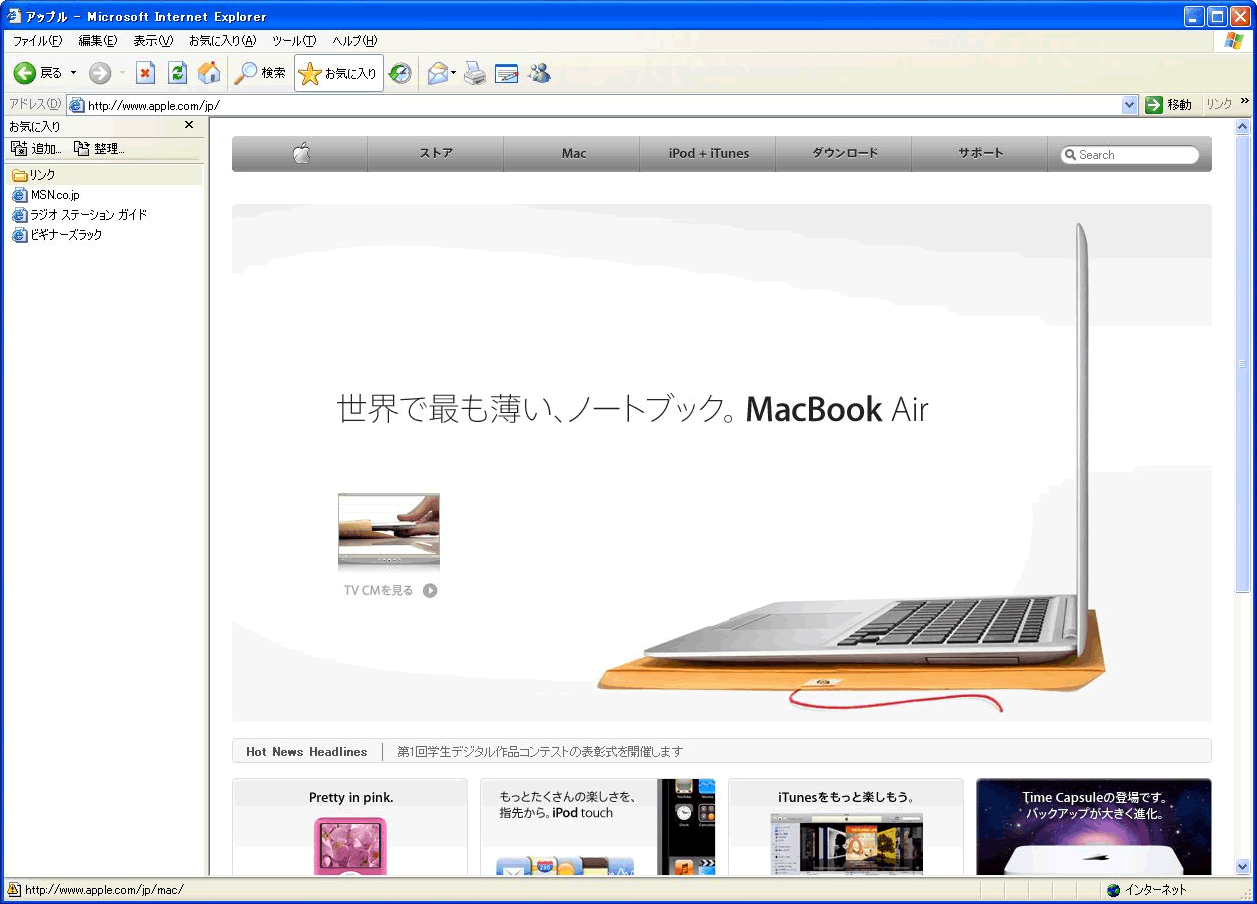This screenshot has width=1257, height=904.
Task: Open the 表示 menu
Action: (153, 41)
